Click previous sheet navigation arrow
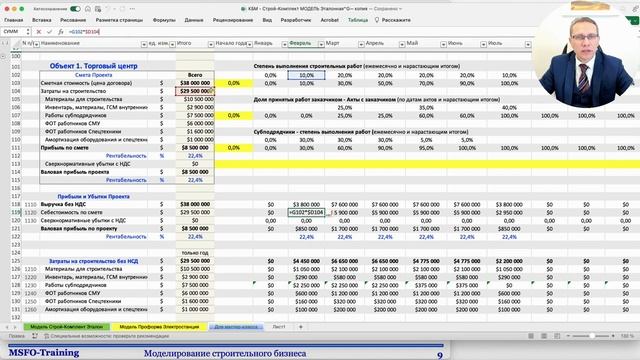640x360 pixels. 7,327
